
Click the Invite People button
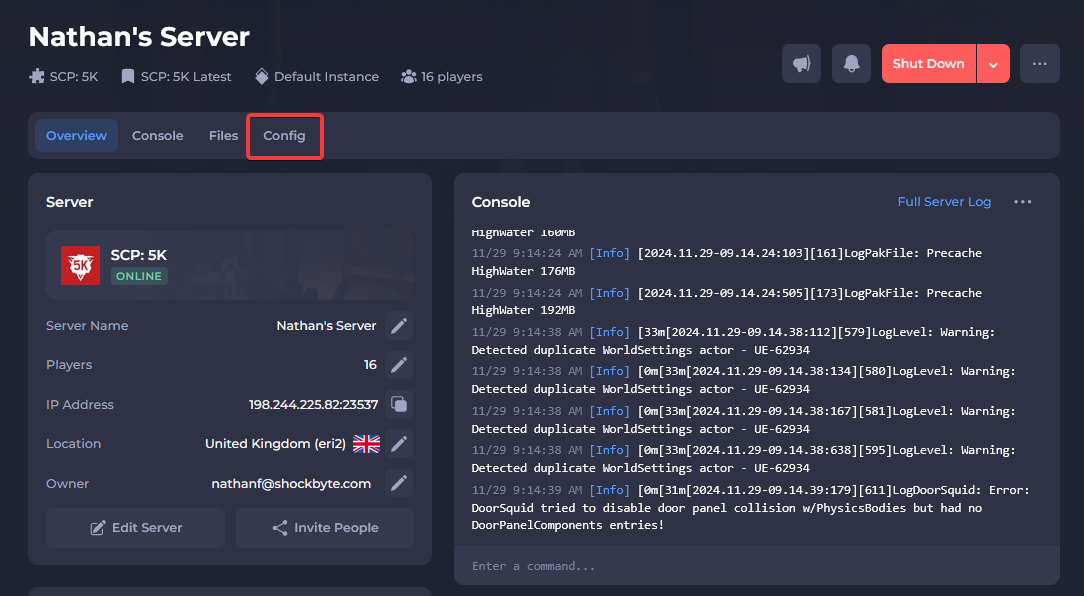325,528
